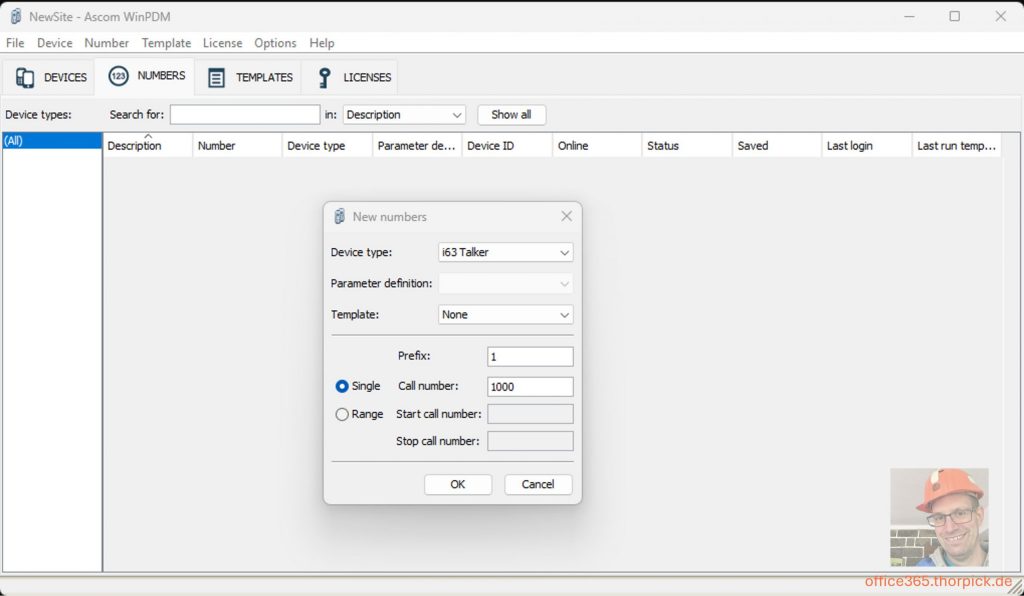
Task: Open the Template dropdown set to None
Action: 505,314
